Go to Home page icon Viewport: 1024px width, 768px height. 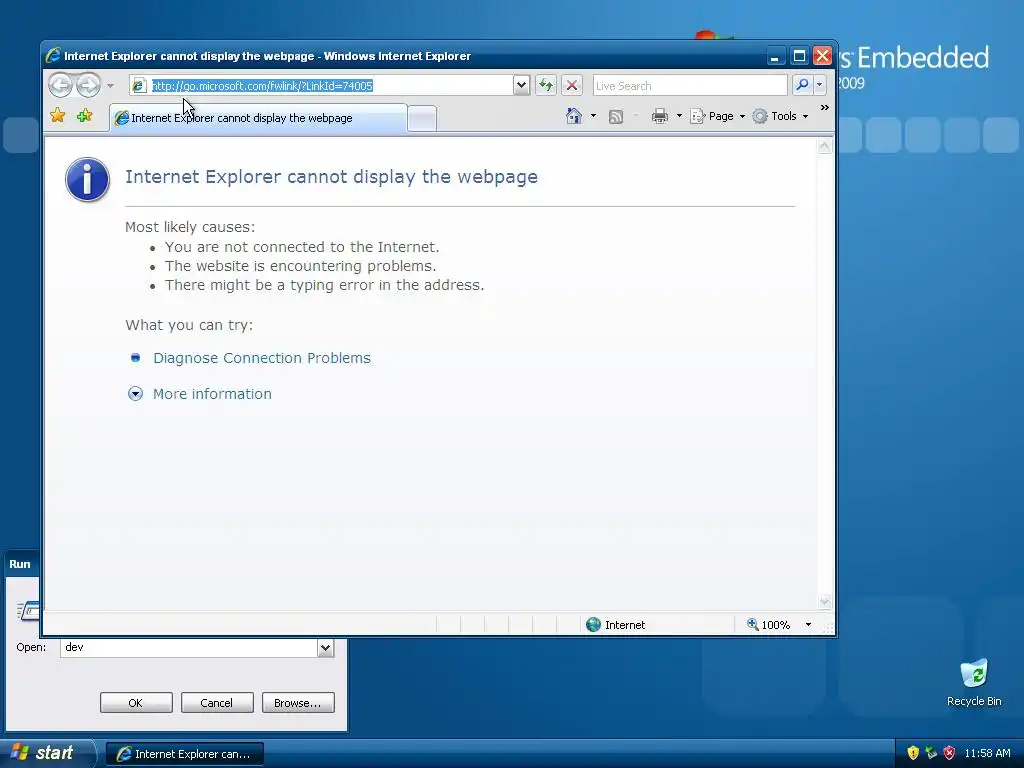click(573, 116)
